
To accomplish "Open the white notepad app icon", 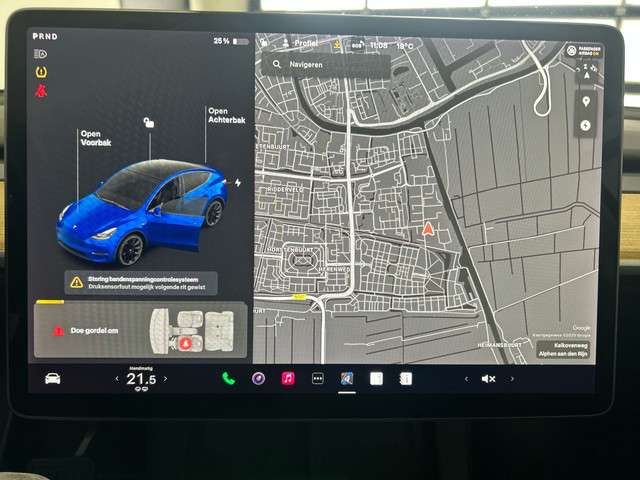I will pyautogui.click(x=376, y=379).
